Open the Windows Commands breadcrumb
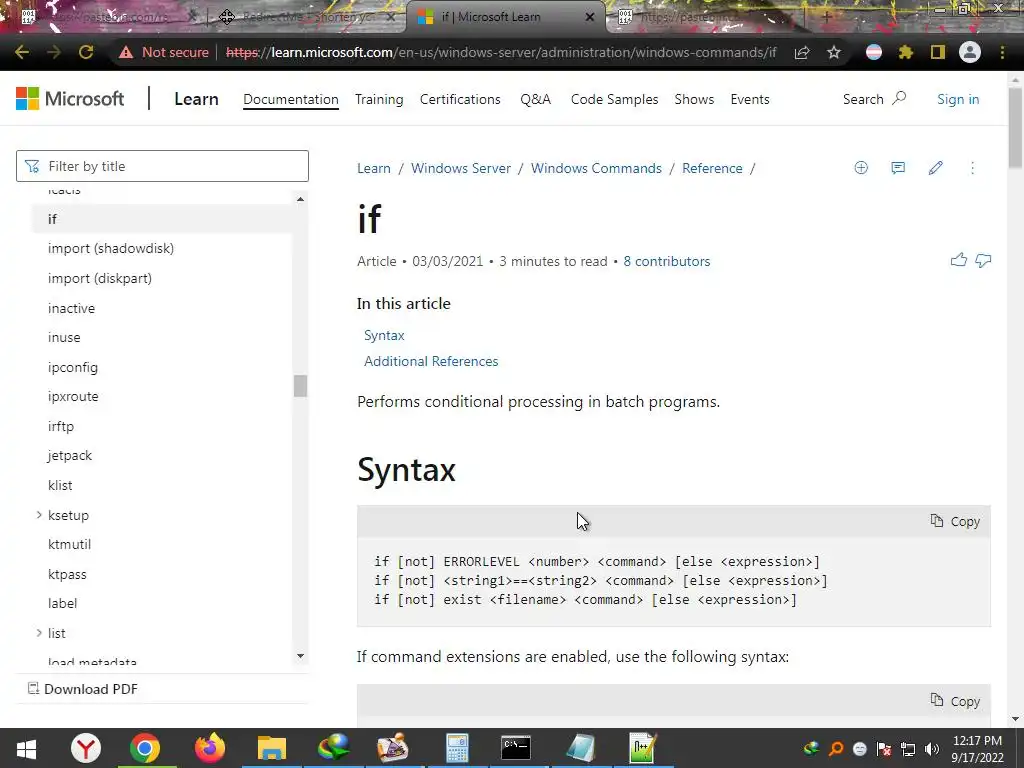Screen dimensions: 1024x768 pyautogui.click(x=596, y=168)
